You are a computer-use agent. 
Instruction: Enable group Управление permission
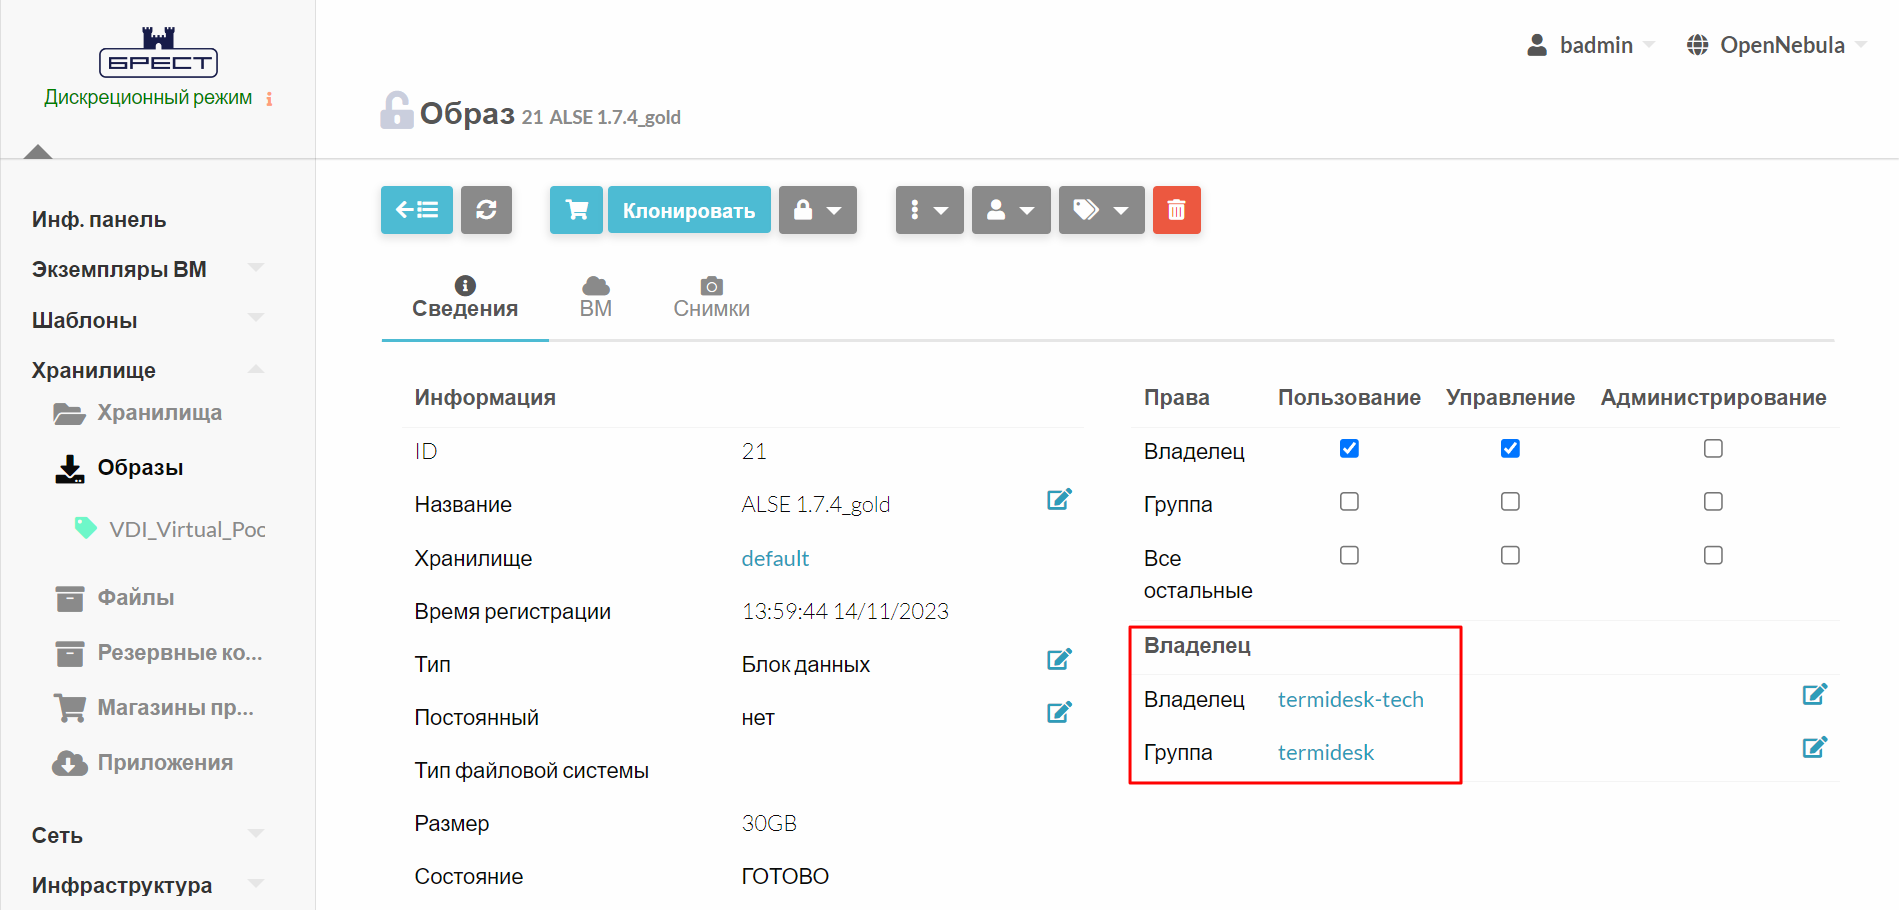[1510, 502]
